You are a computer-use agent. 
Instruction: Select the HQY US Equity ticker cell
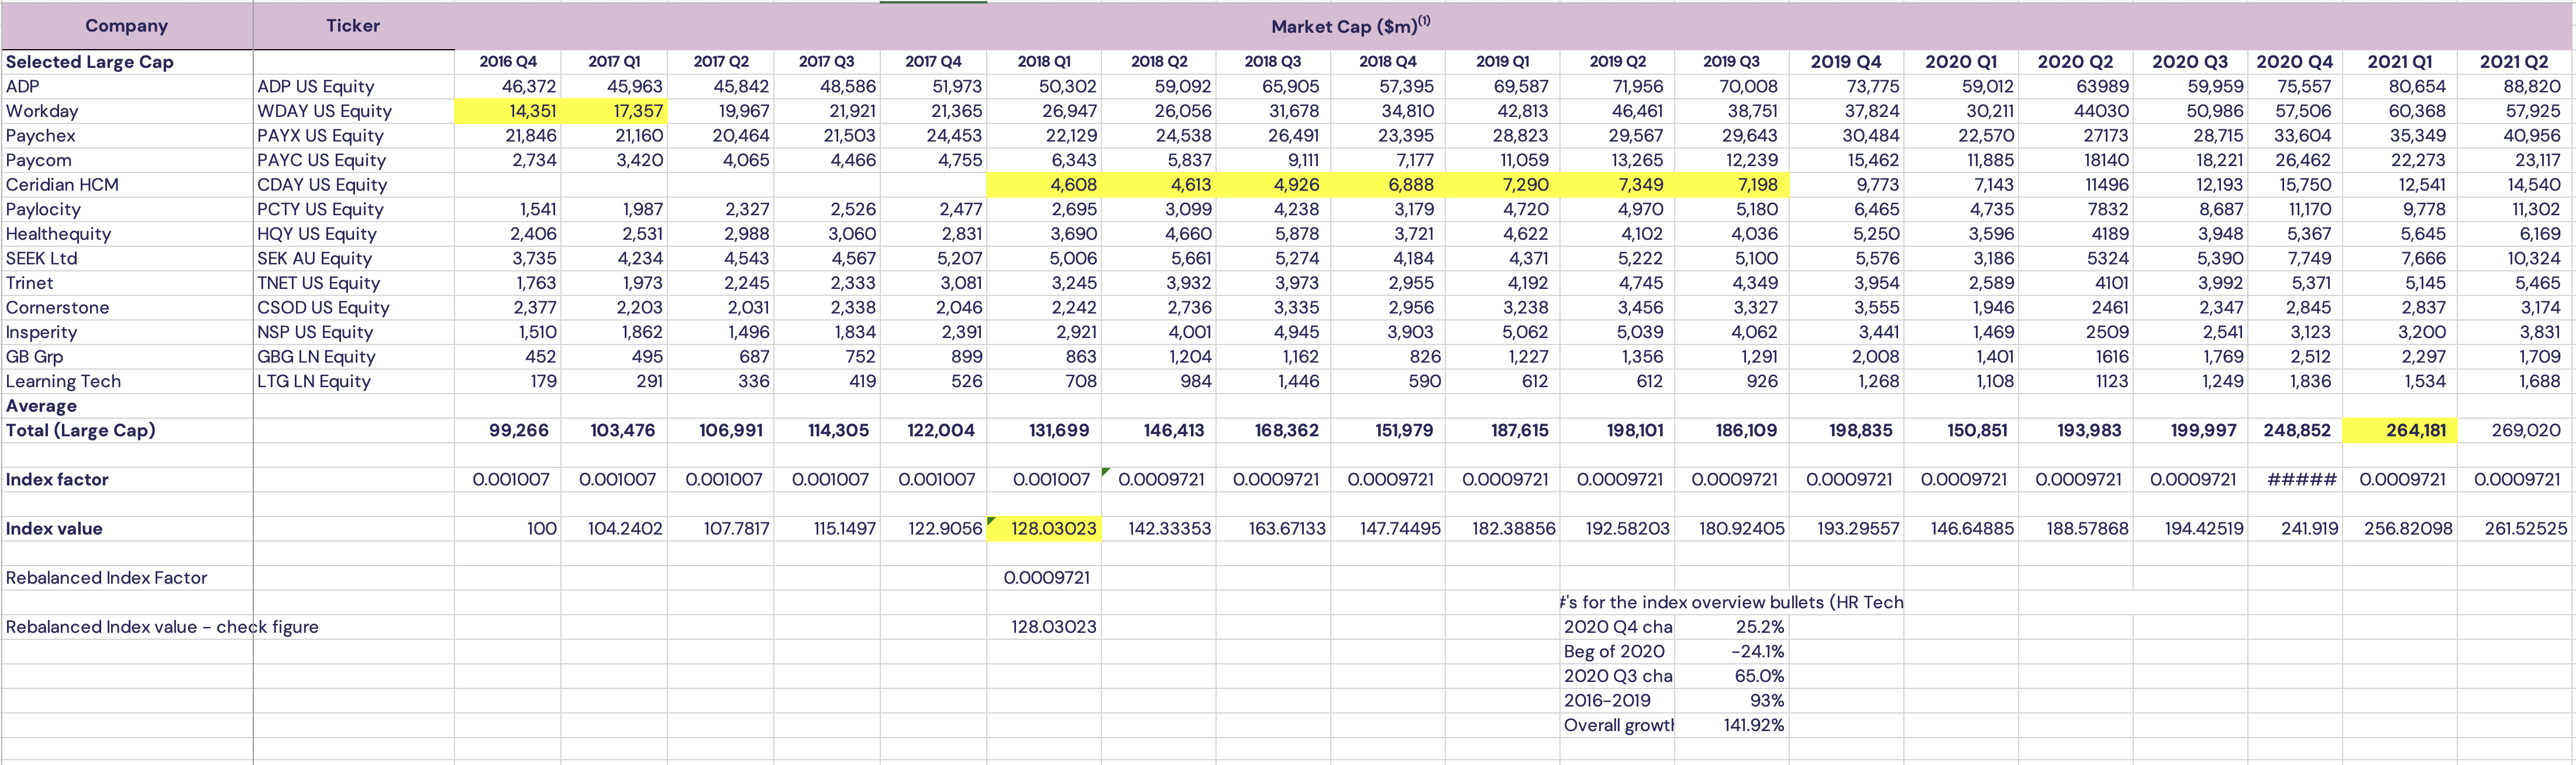[x=354, y=234]
